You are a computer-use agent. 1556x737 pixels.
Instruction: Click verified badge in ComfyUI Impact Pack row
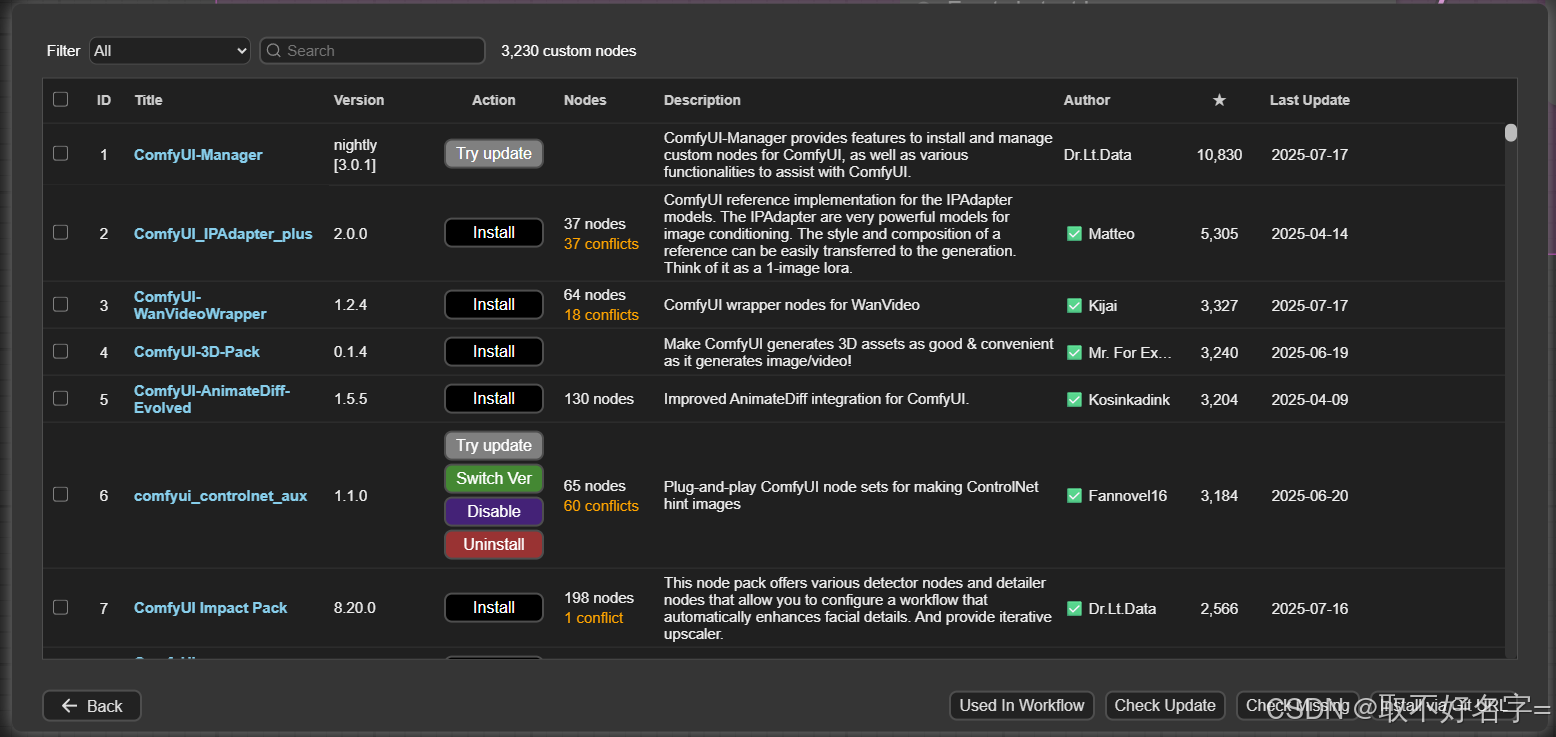[x=1074, y=608]
